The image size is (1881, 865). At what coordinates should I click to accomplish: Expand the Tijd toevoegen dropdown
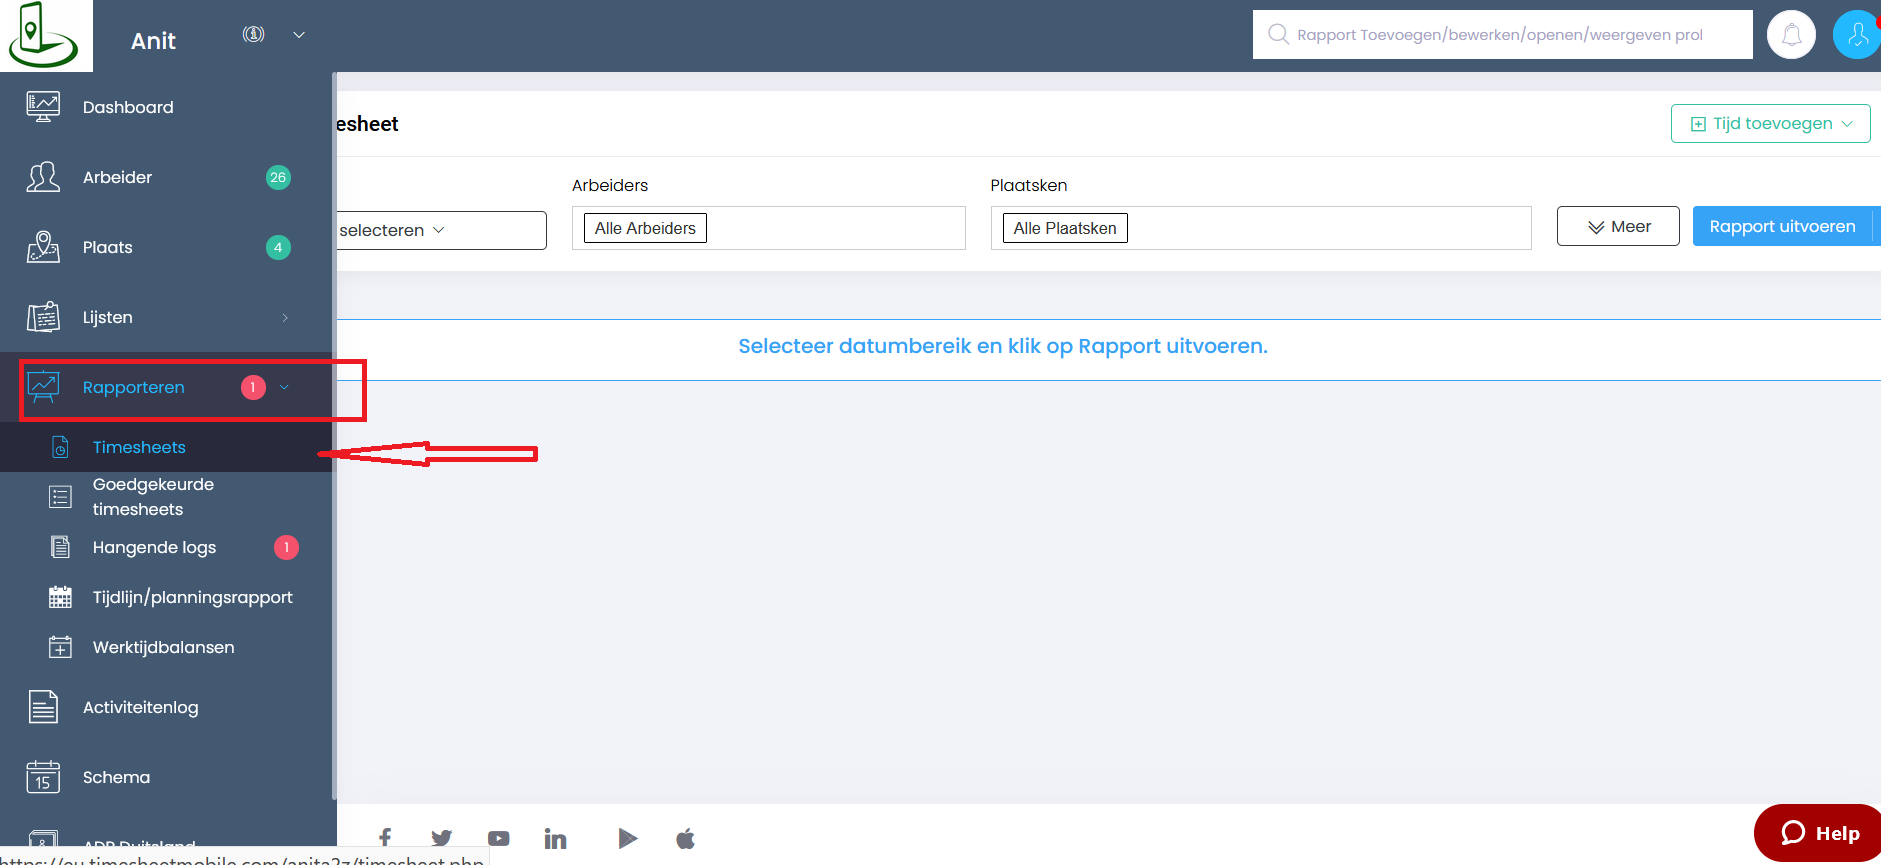coord(1770,124)
